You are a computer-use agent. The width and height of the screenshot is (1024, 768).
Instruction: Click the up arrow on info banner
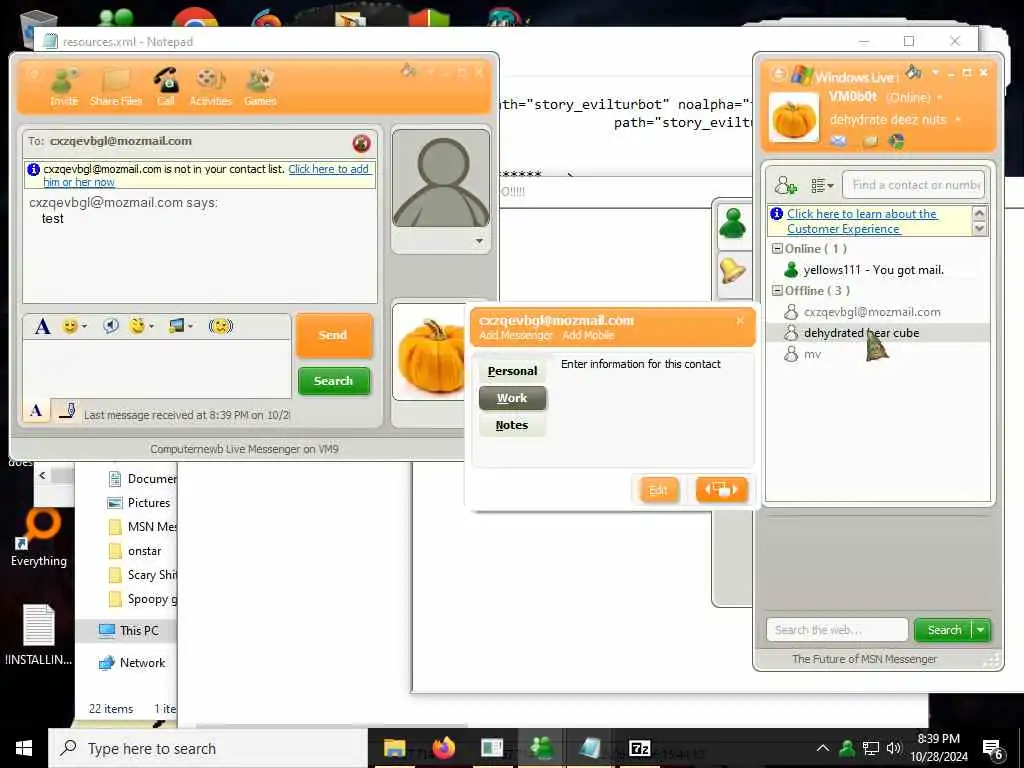(978, 213)
